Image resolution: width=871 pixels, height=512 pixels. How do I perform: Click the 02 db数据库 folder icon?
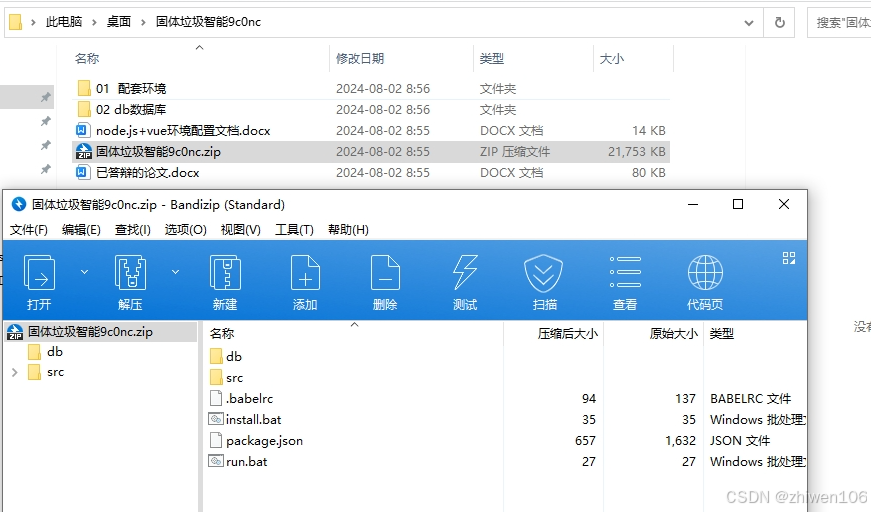[x=84, y=109]
